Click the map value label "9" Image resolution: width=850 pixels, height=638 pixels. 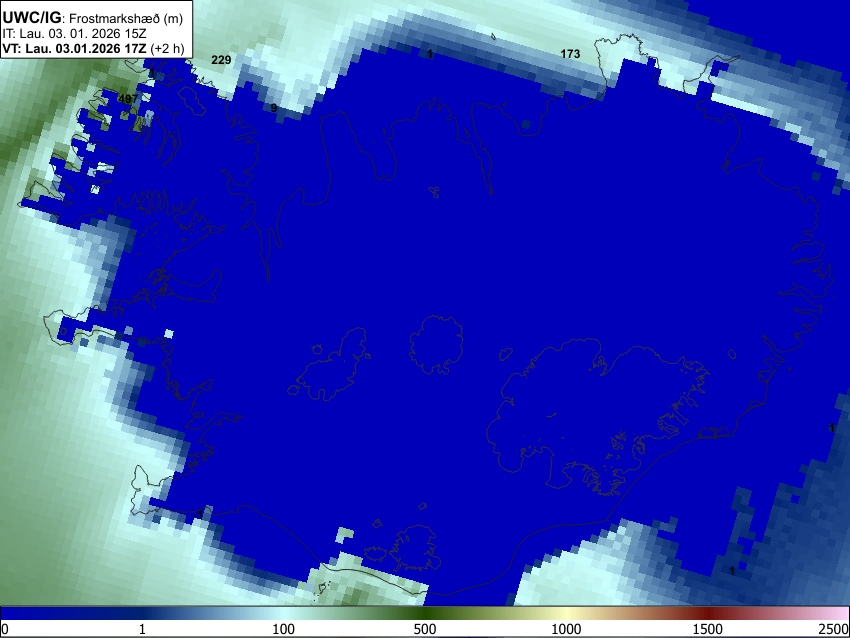click(274, 108)
